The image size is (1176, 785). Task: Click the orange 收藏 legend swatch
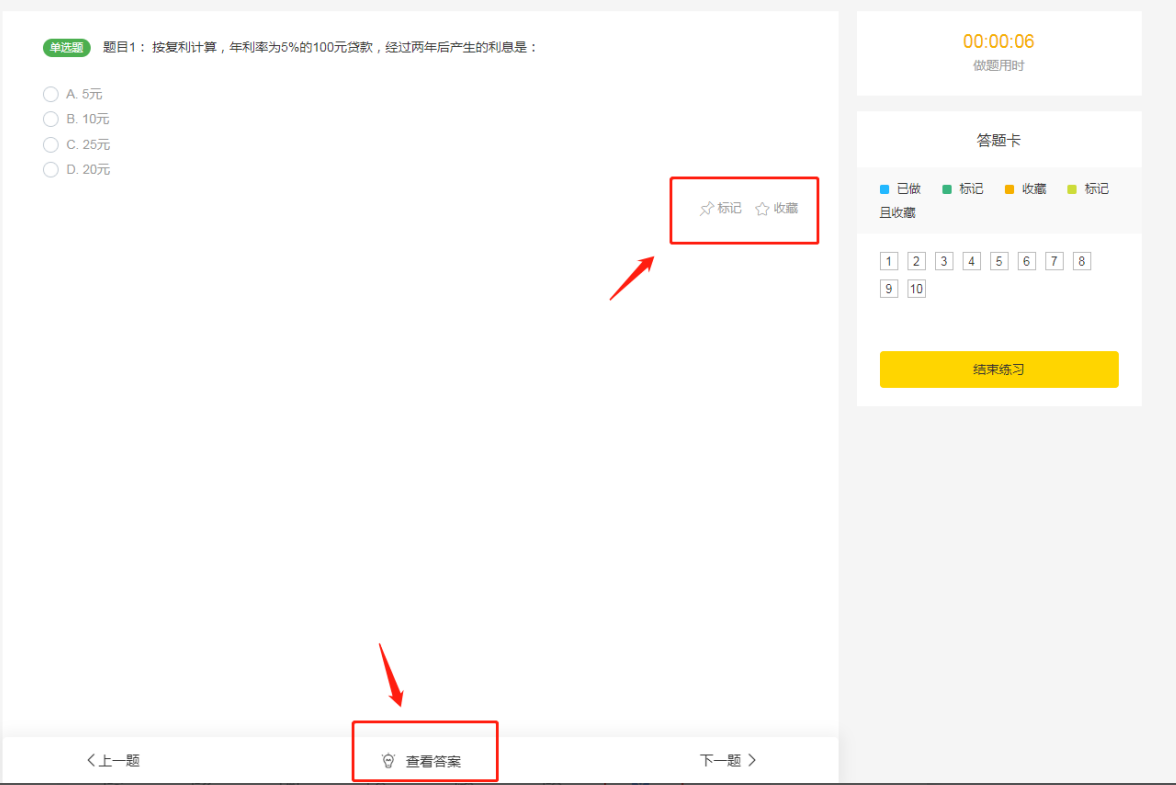(1009, 189)
